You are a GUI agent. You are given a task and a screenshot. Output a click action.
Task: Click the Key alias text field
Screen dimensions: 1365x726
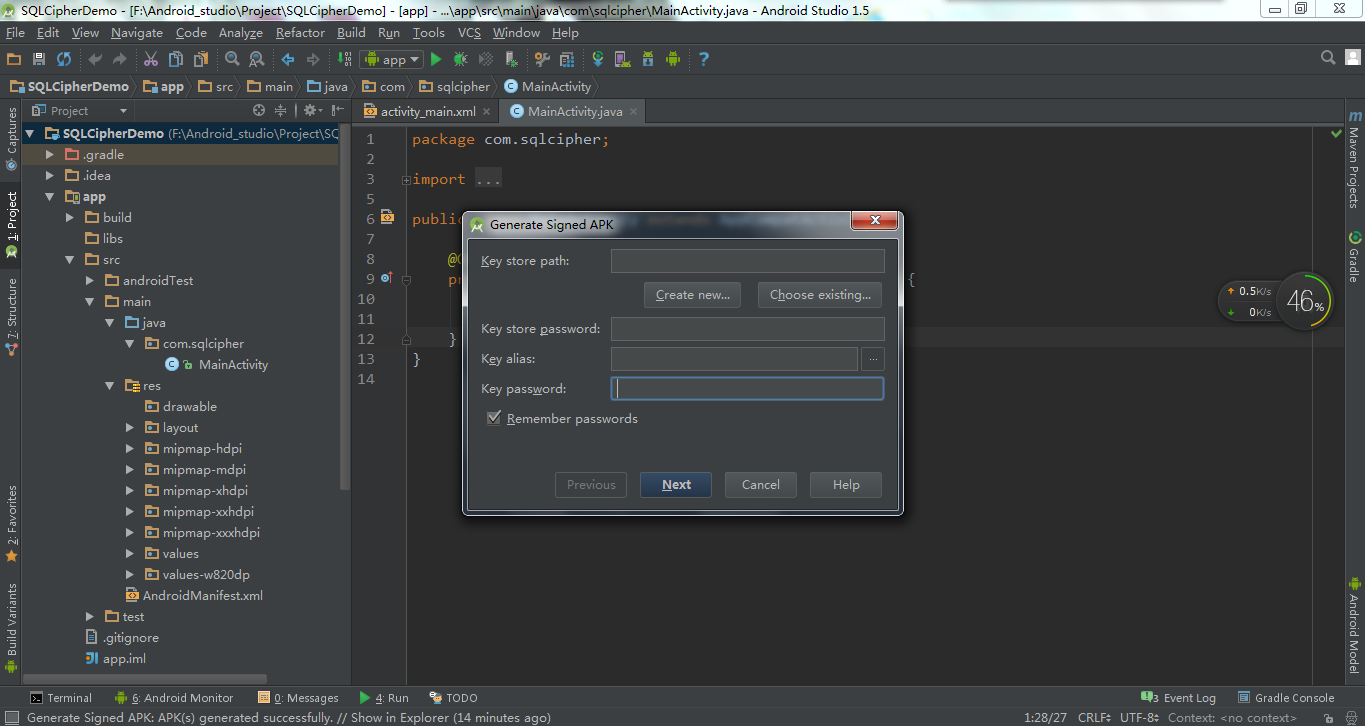click(734, 359)
